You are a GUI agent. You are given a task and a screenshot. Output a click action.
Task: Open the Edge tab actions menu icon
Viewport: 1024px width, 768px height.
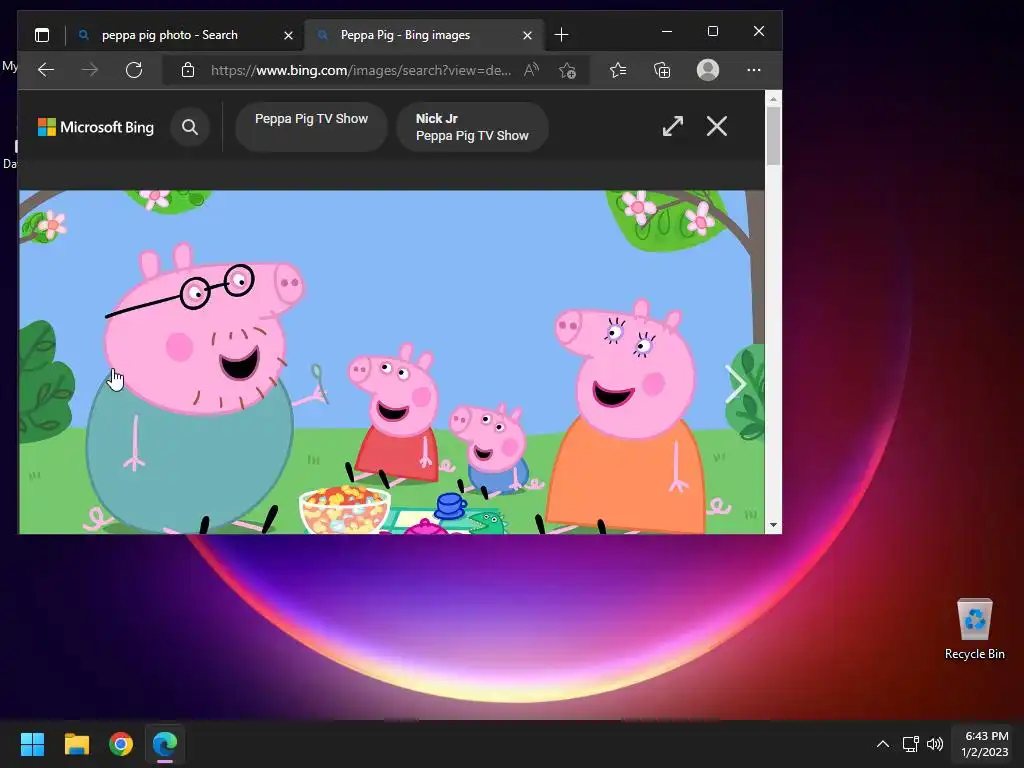coord(42,35)
